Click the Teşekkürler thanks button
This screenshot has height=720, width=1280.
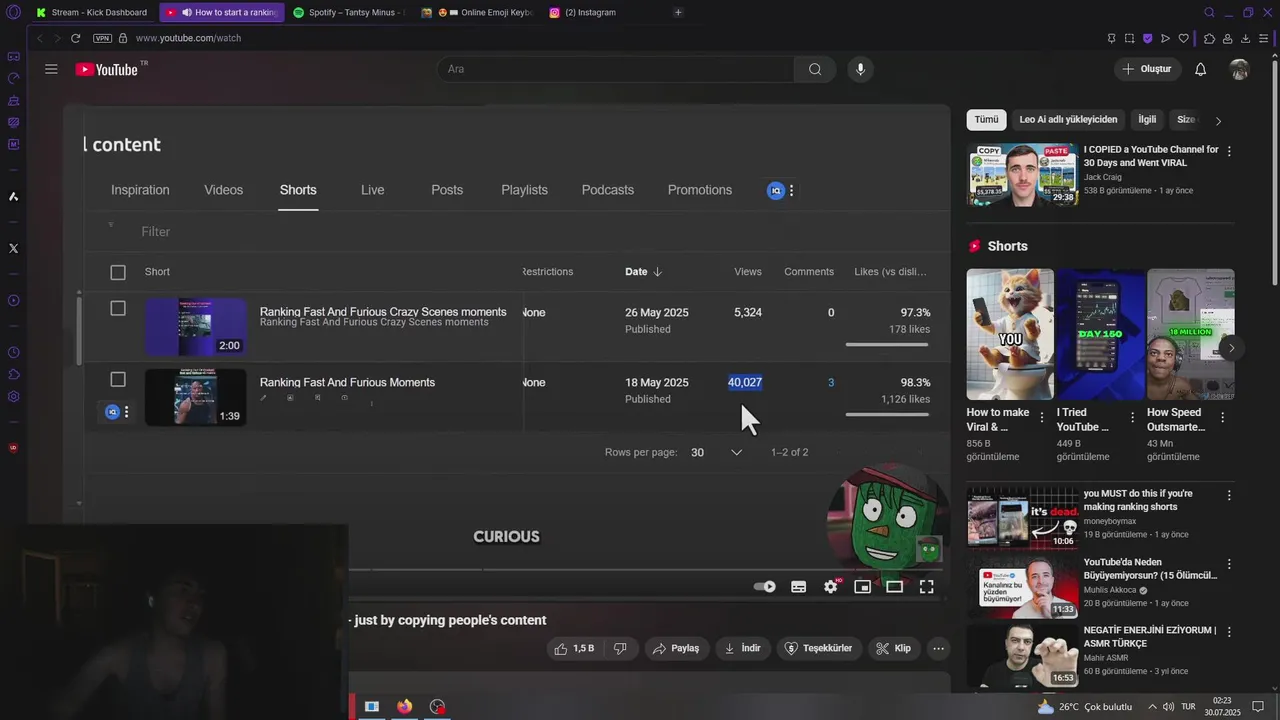(x=819, y=648)
